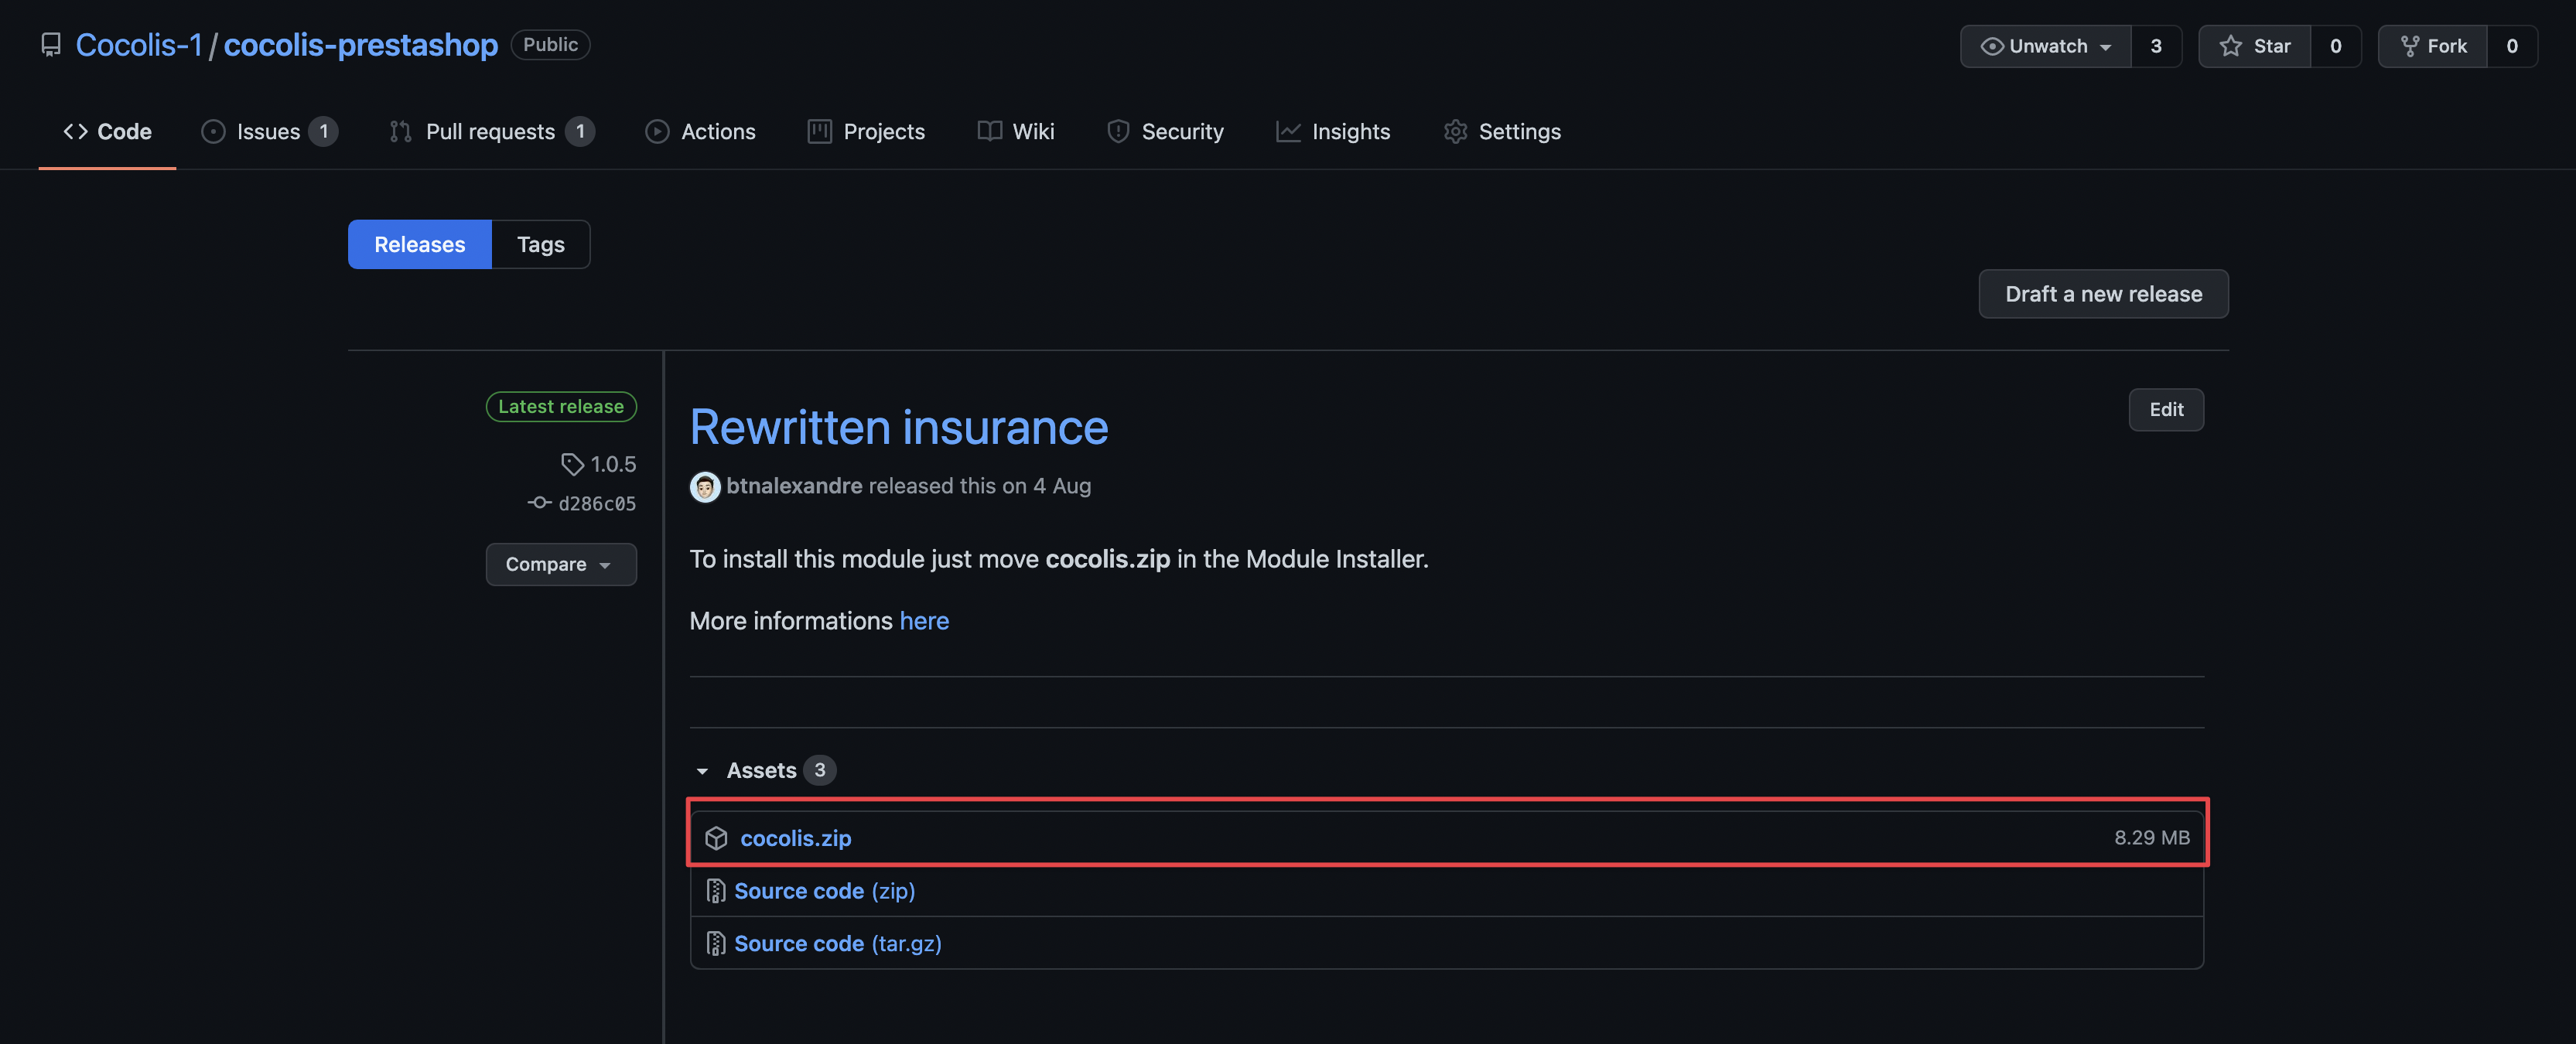The width and height of the screenshot is (2576, 1044).
Task: Click the fork count number
Action: point(2511,46)
